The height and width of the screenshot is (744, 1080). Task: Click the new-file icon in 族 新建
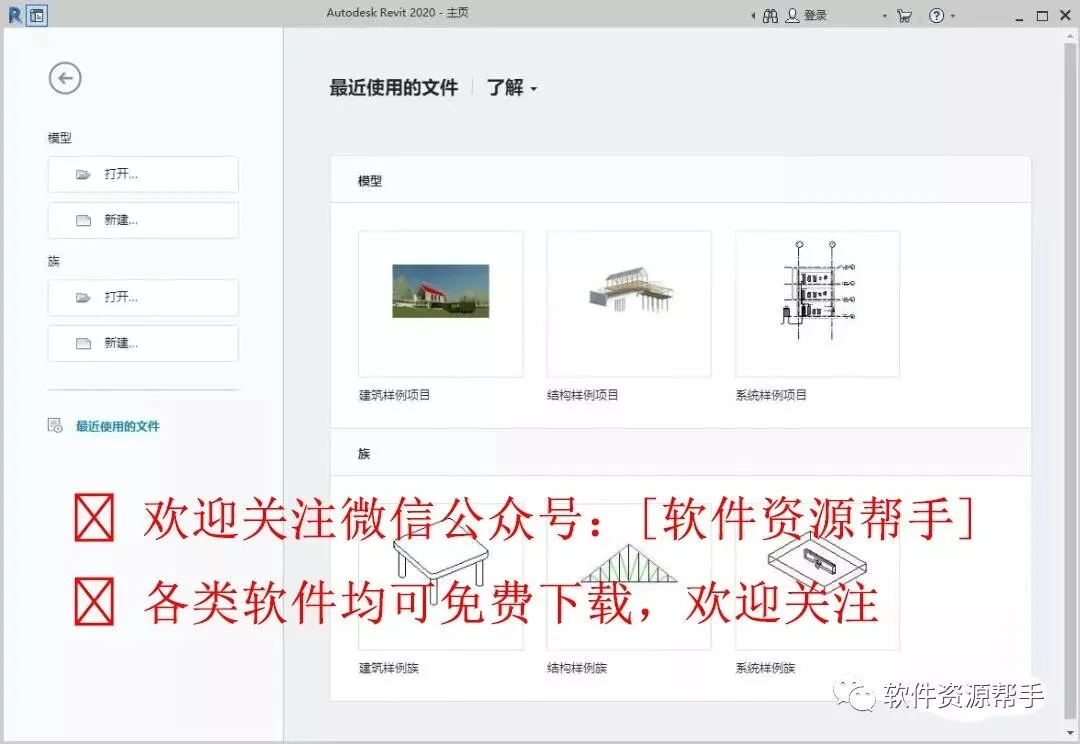(x=83, y=343)
